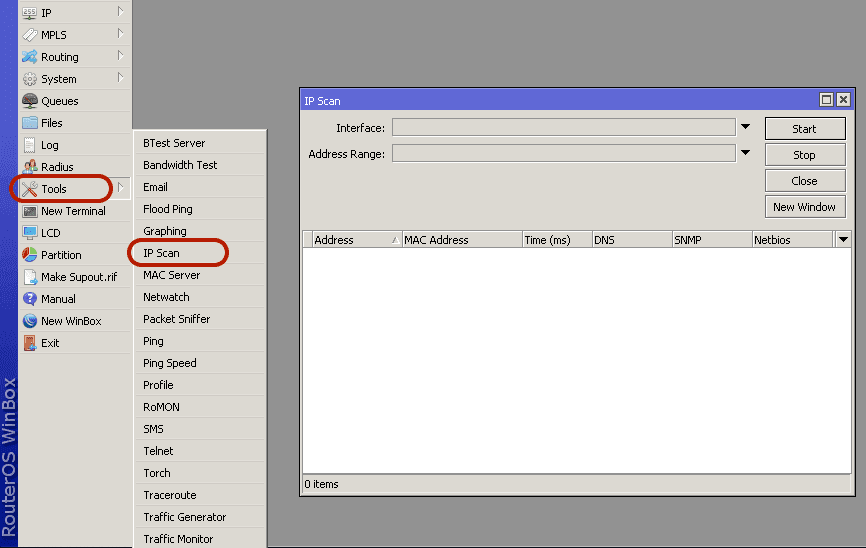866x548 pixels.
Task: Close the IP Scan window with X
Action: [x=843, y=99]
